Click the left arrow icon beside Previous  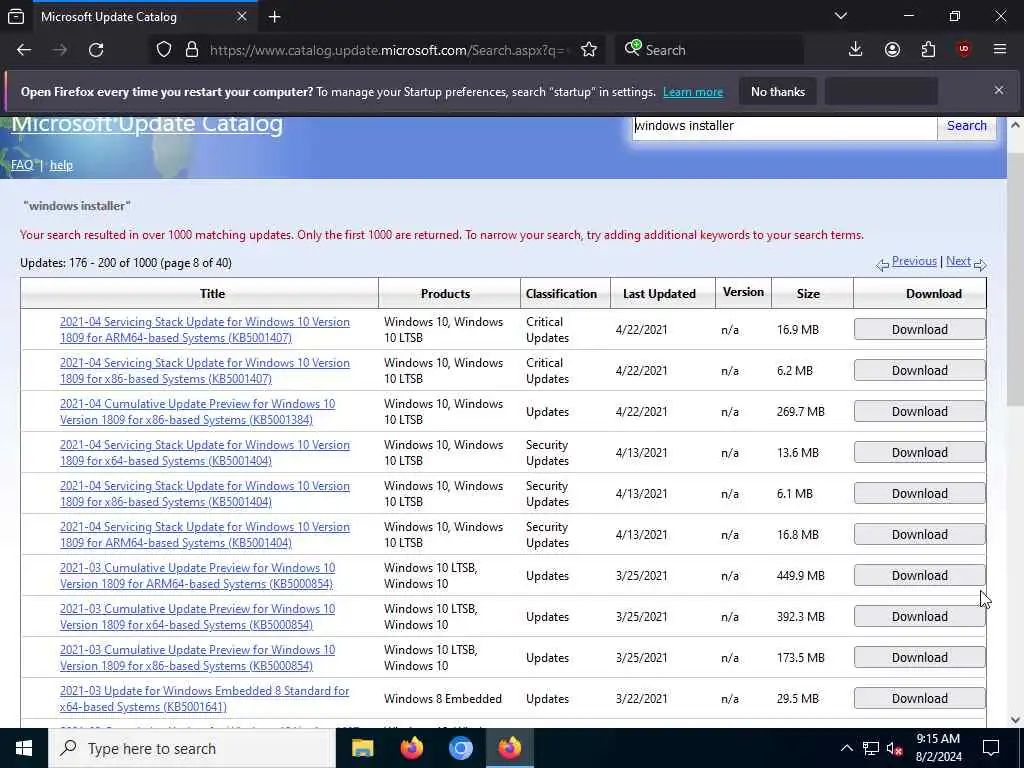[882, 264]
